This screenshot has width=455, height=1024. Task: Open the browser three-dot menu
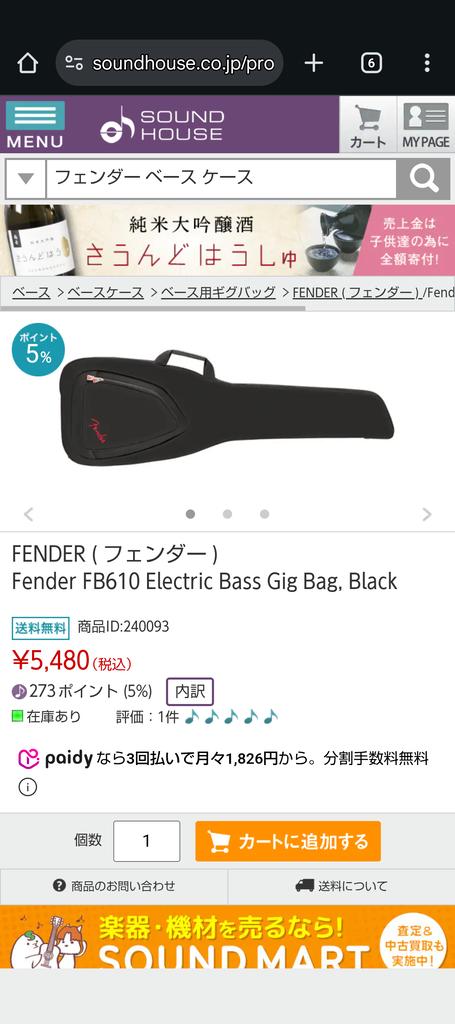[427, 63]
